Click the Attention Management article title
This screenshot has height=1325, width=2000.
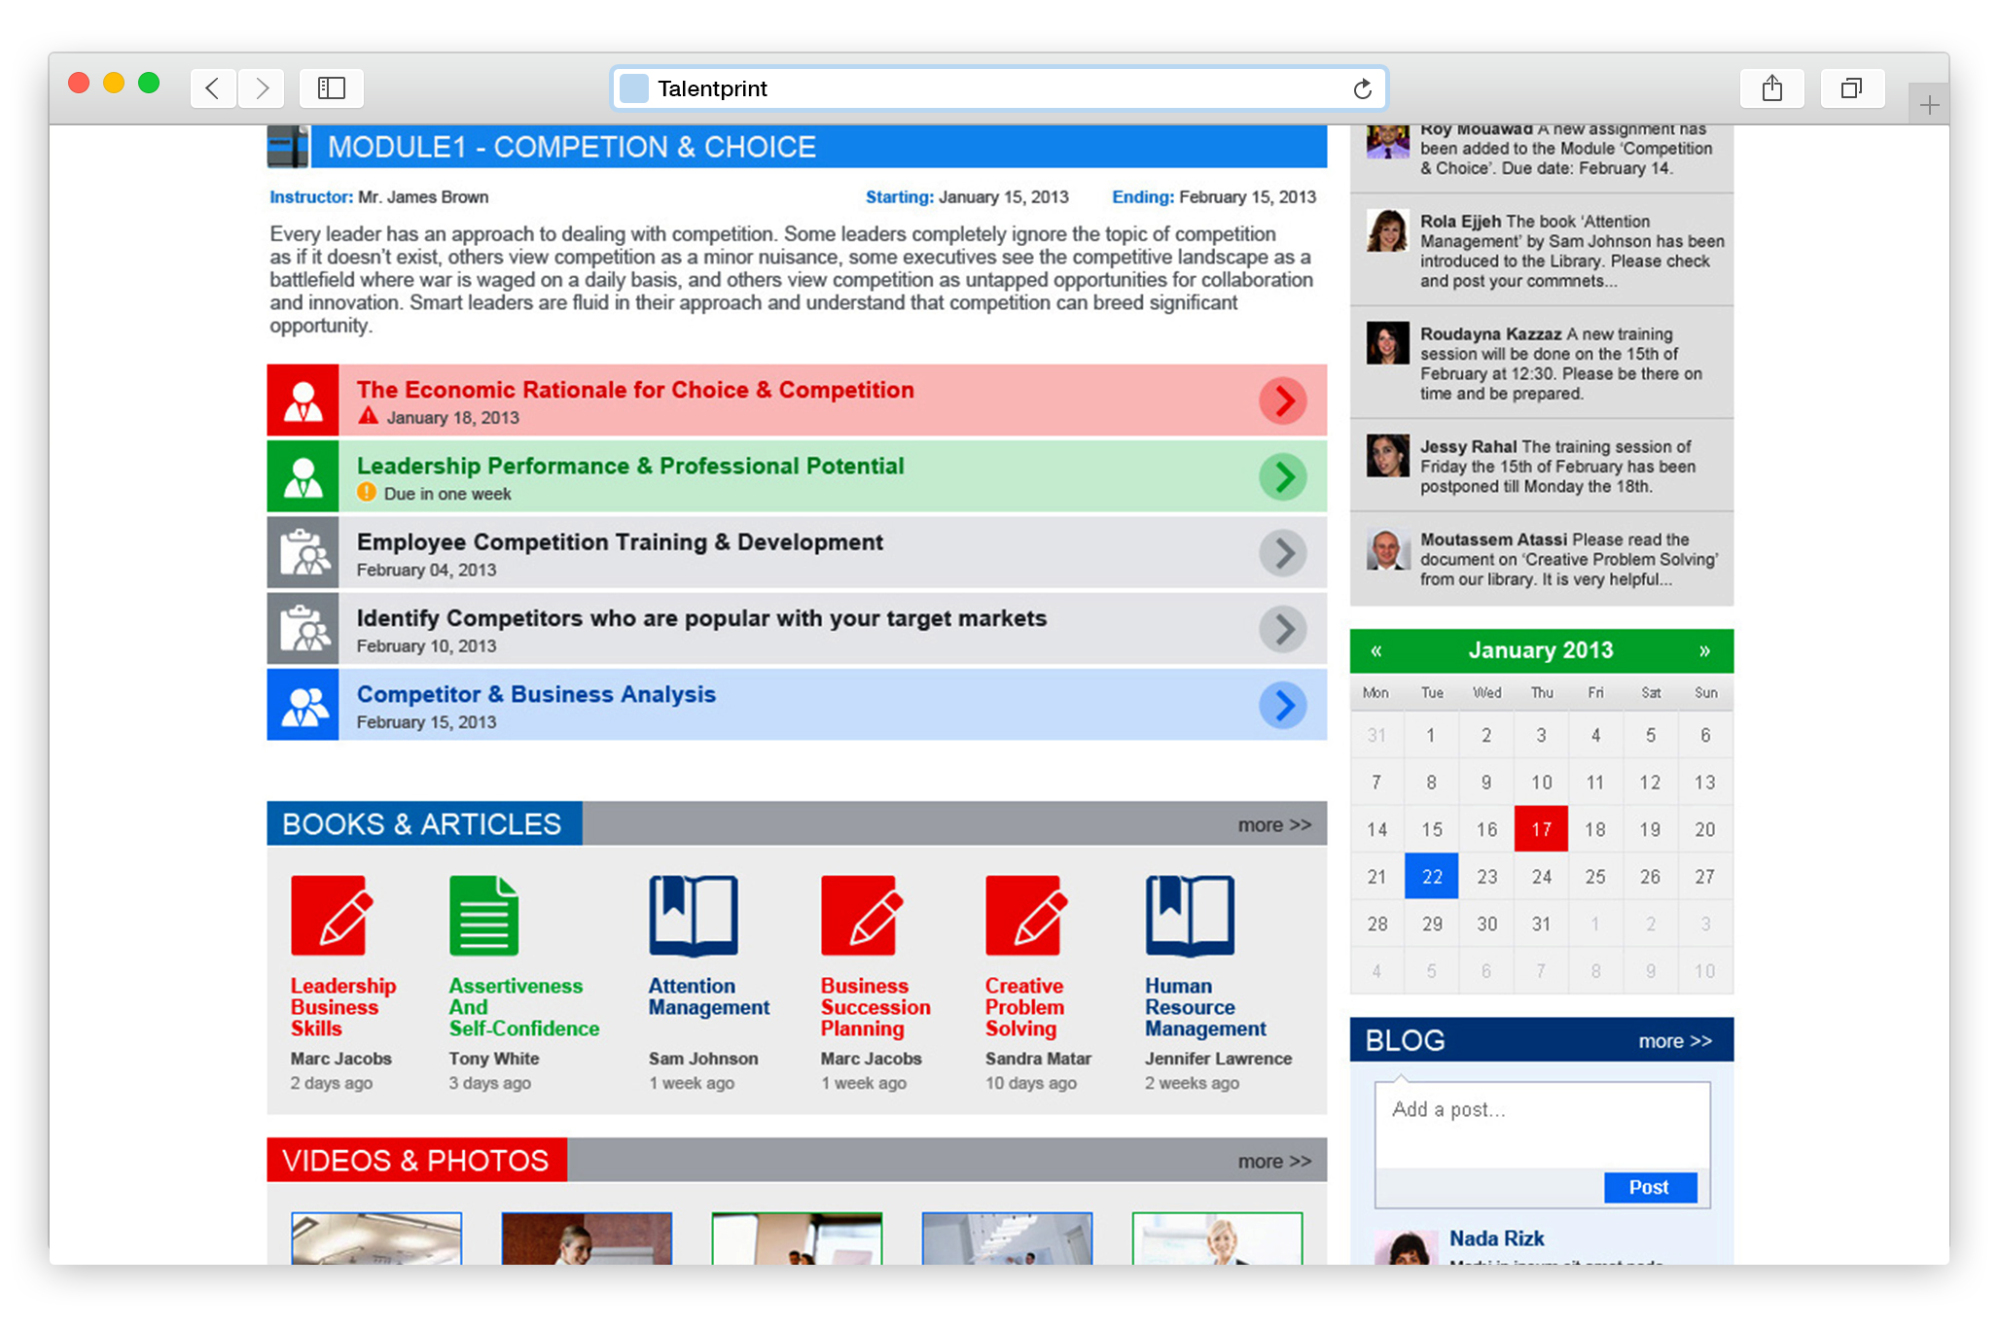(709, 997)
